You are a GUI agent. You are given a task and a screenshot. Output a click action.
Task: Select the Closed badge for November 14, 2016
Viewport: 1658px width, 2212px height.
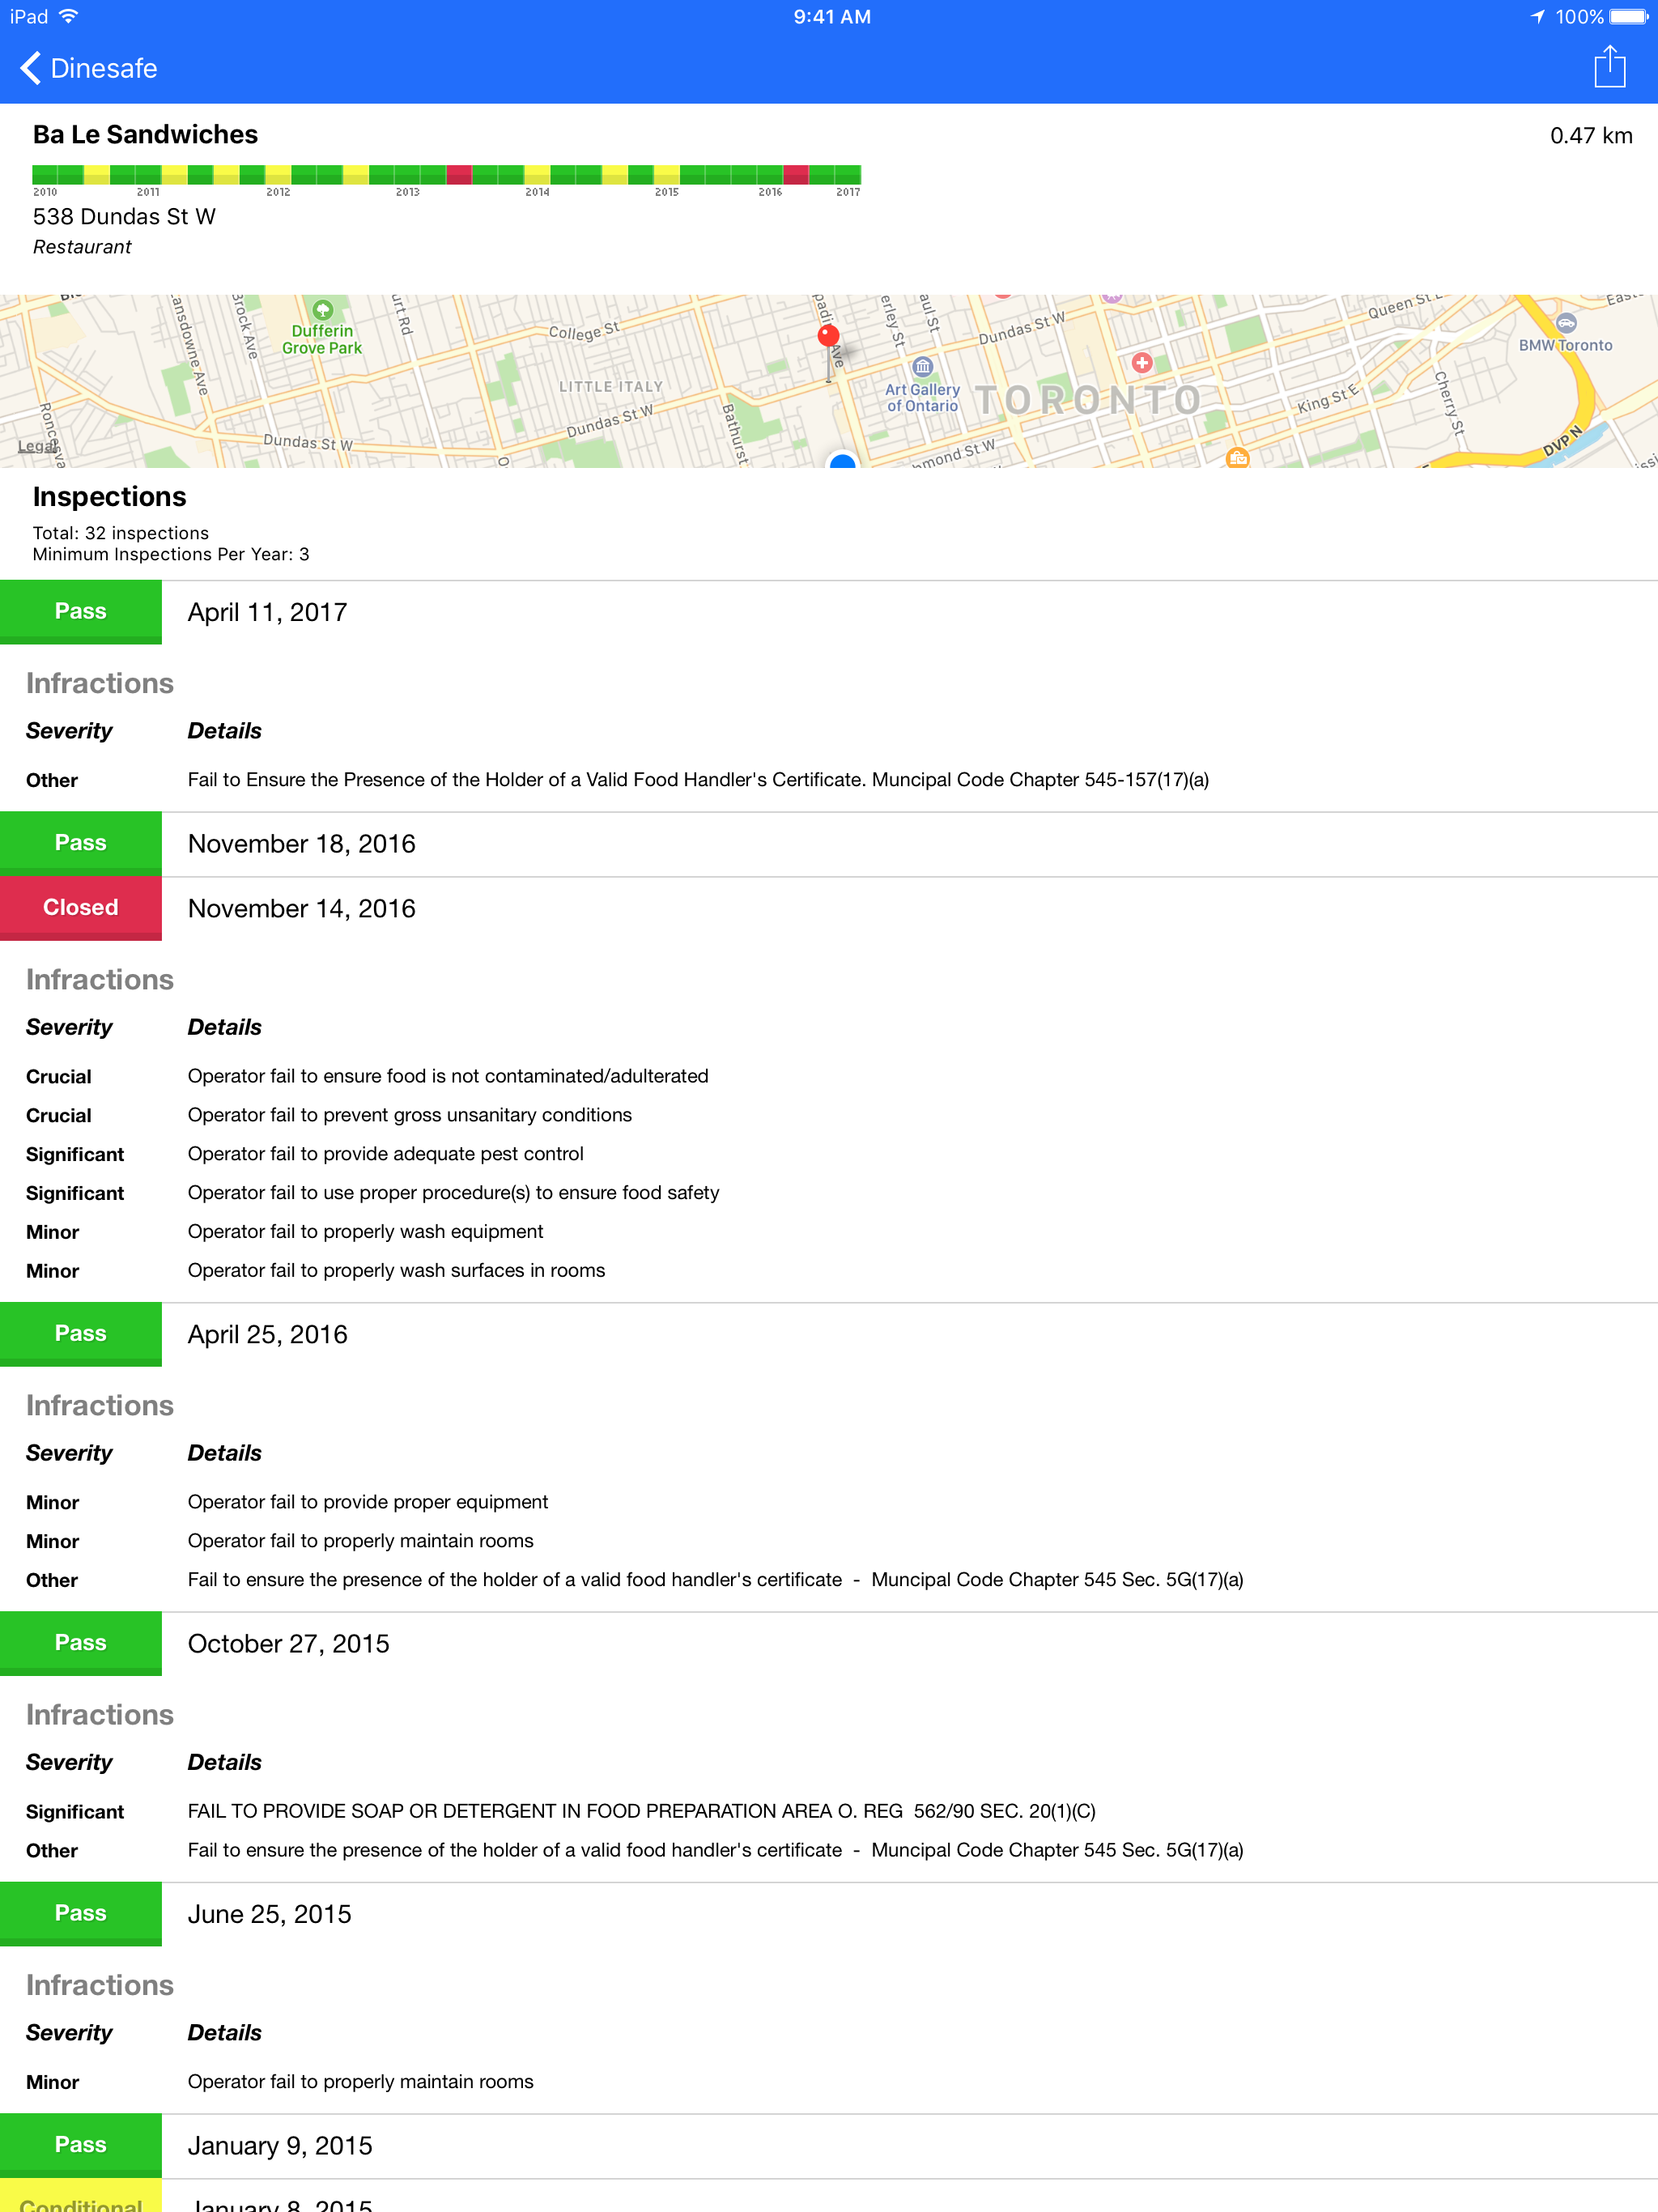pyautogui.click(x=81, y=908)
